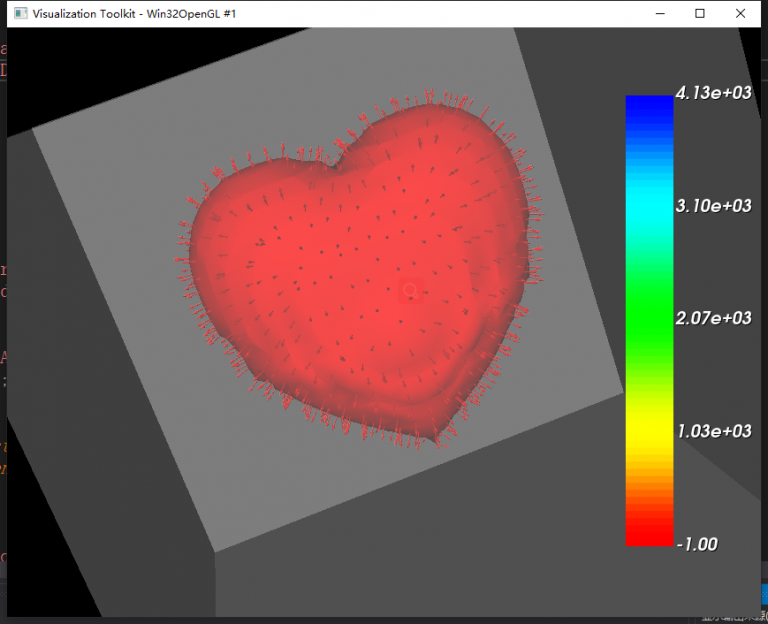Click the small red circle marker on heart

click(x=408, y=290)
